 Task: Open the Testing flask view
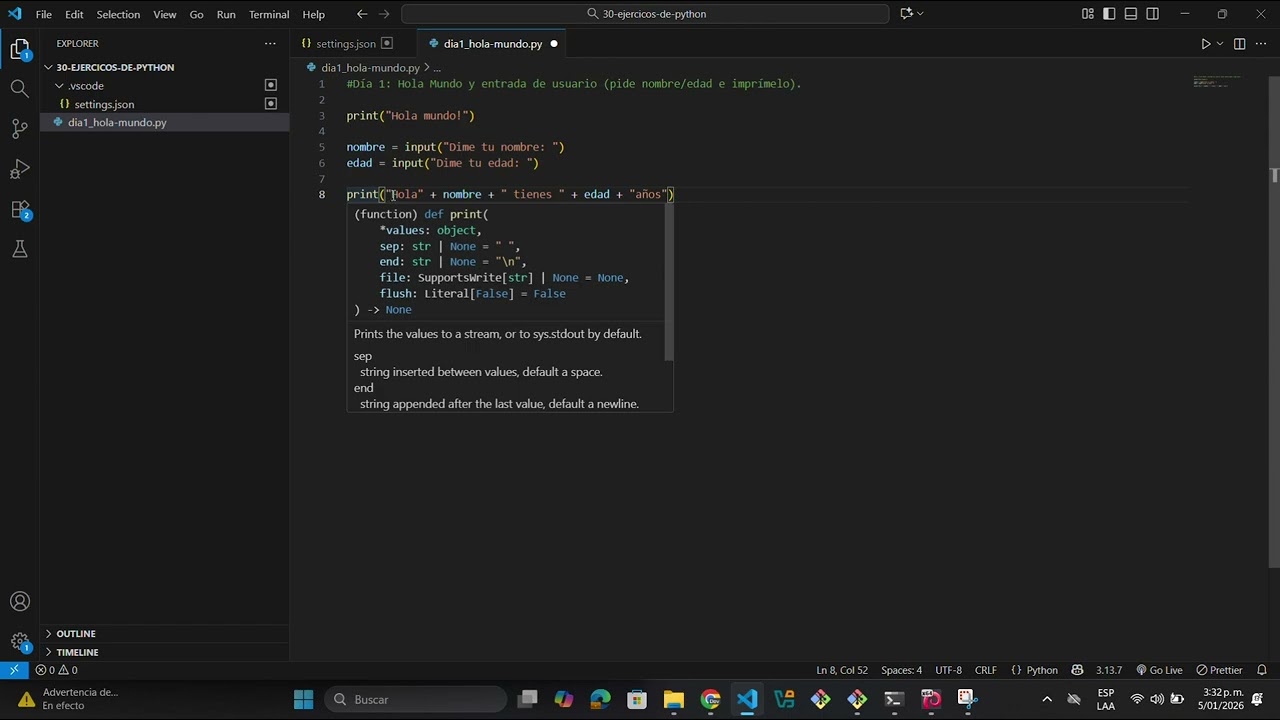[x=20, y=249]
